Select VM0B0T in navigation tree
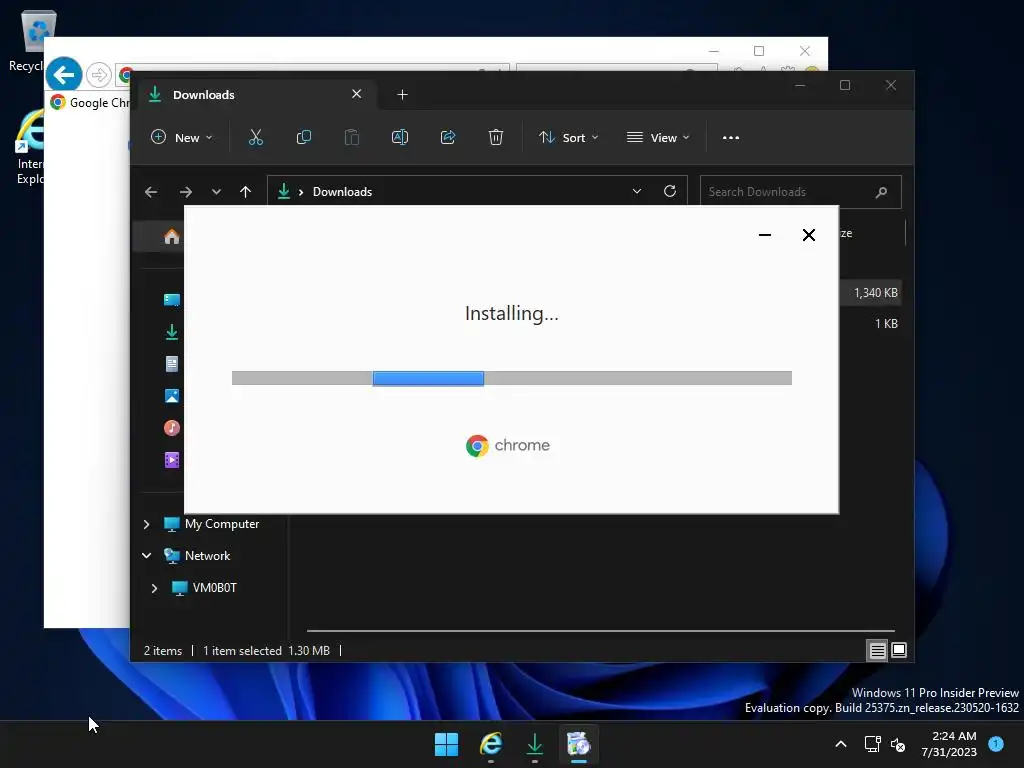 pos(214,588)
